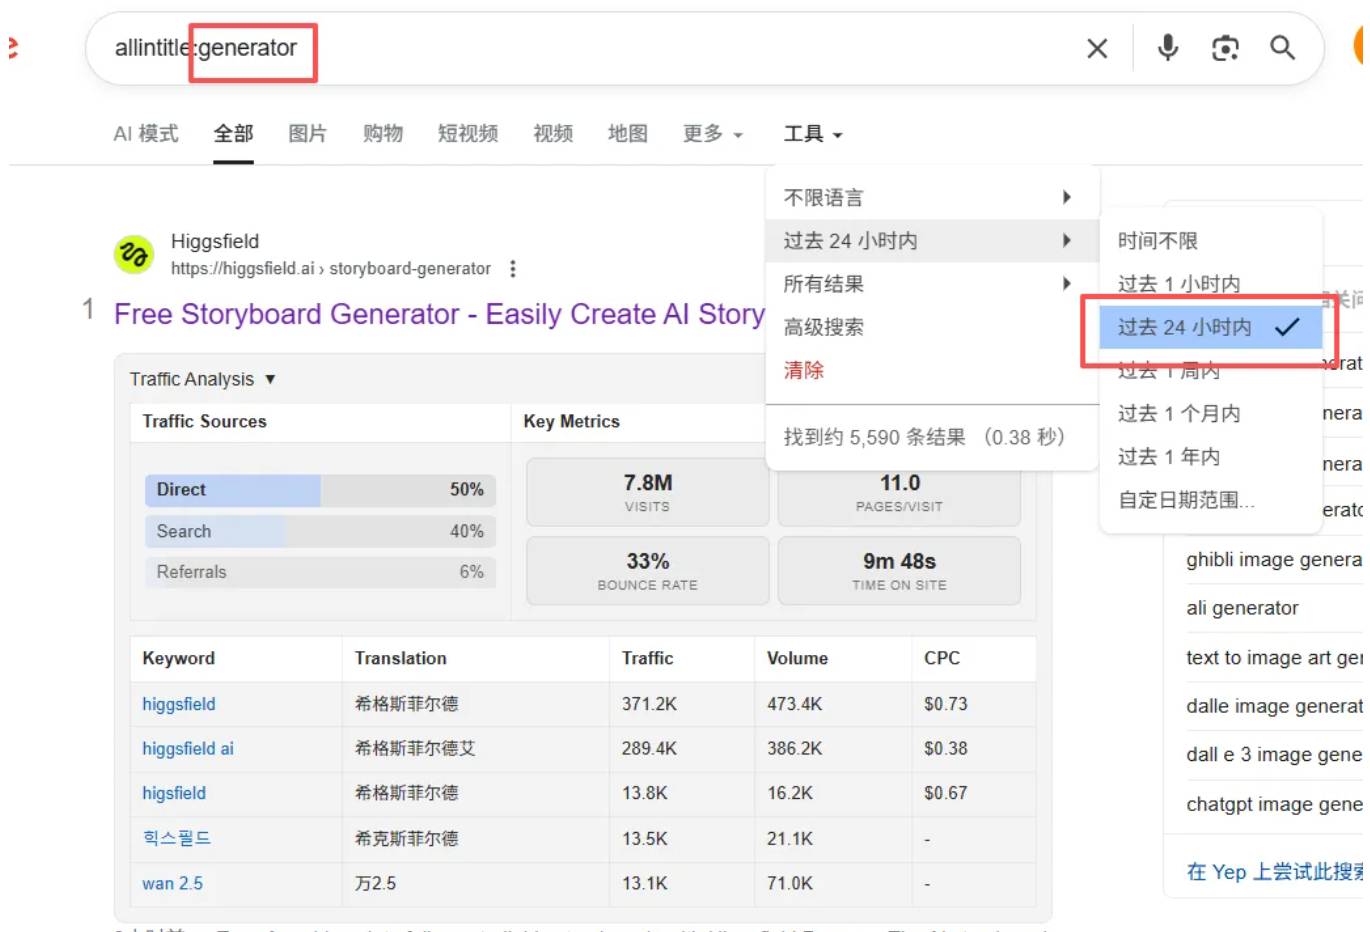The image size is (1370, 932).
Task: Select the 全部 tab
Action: coord(233,133)
